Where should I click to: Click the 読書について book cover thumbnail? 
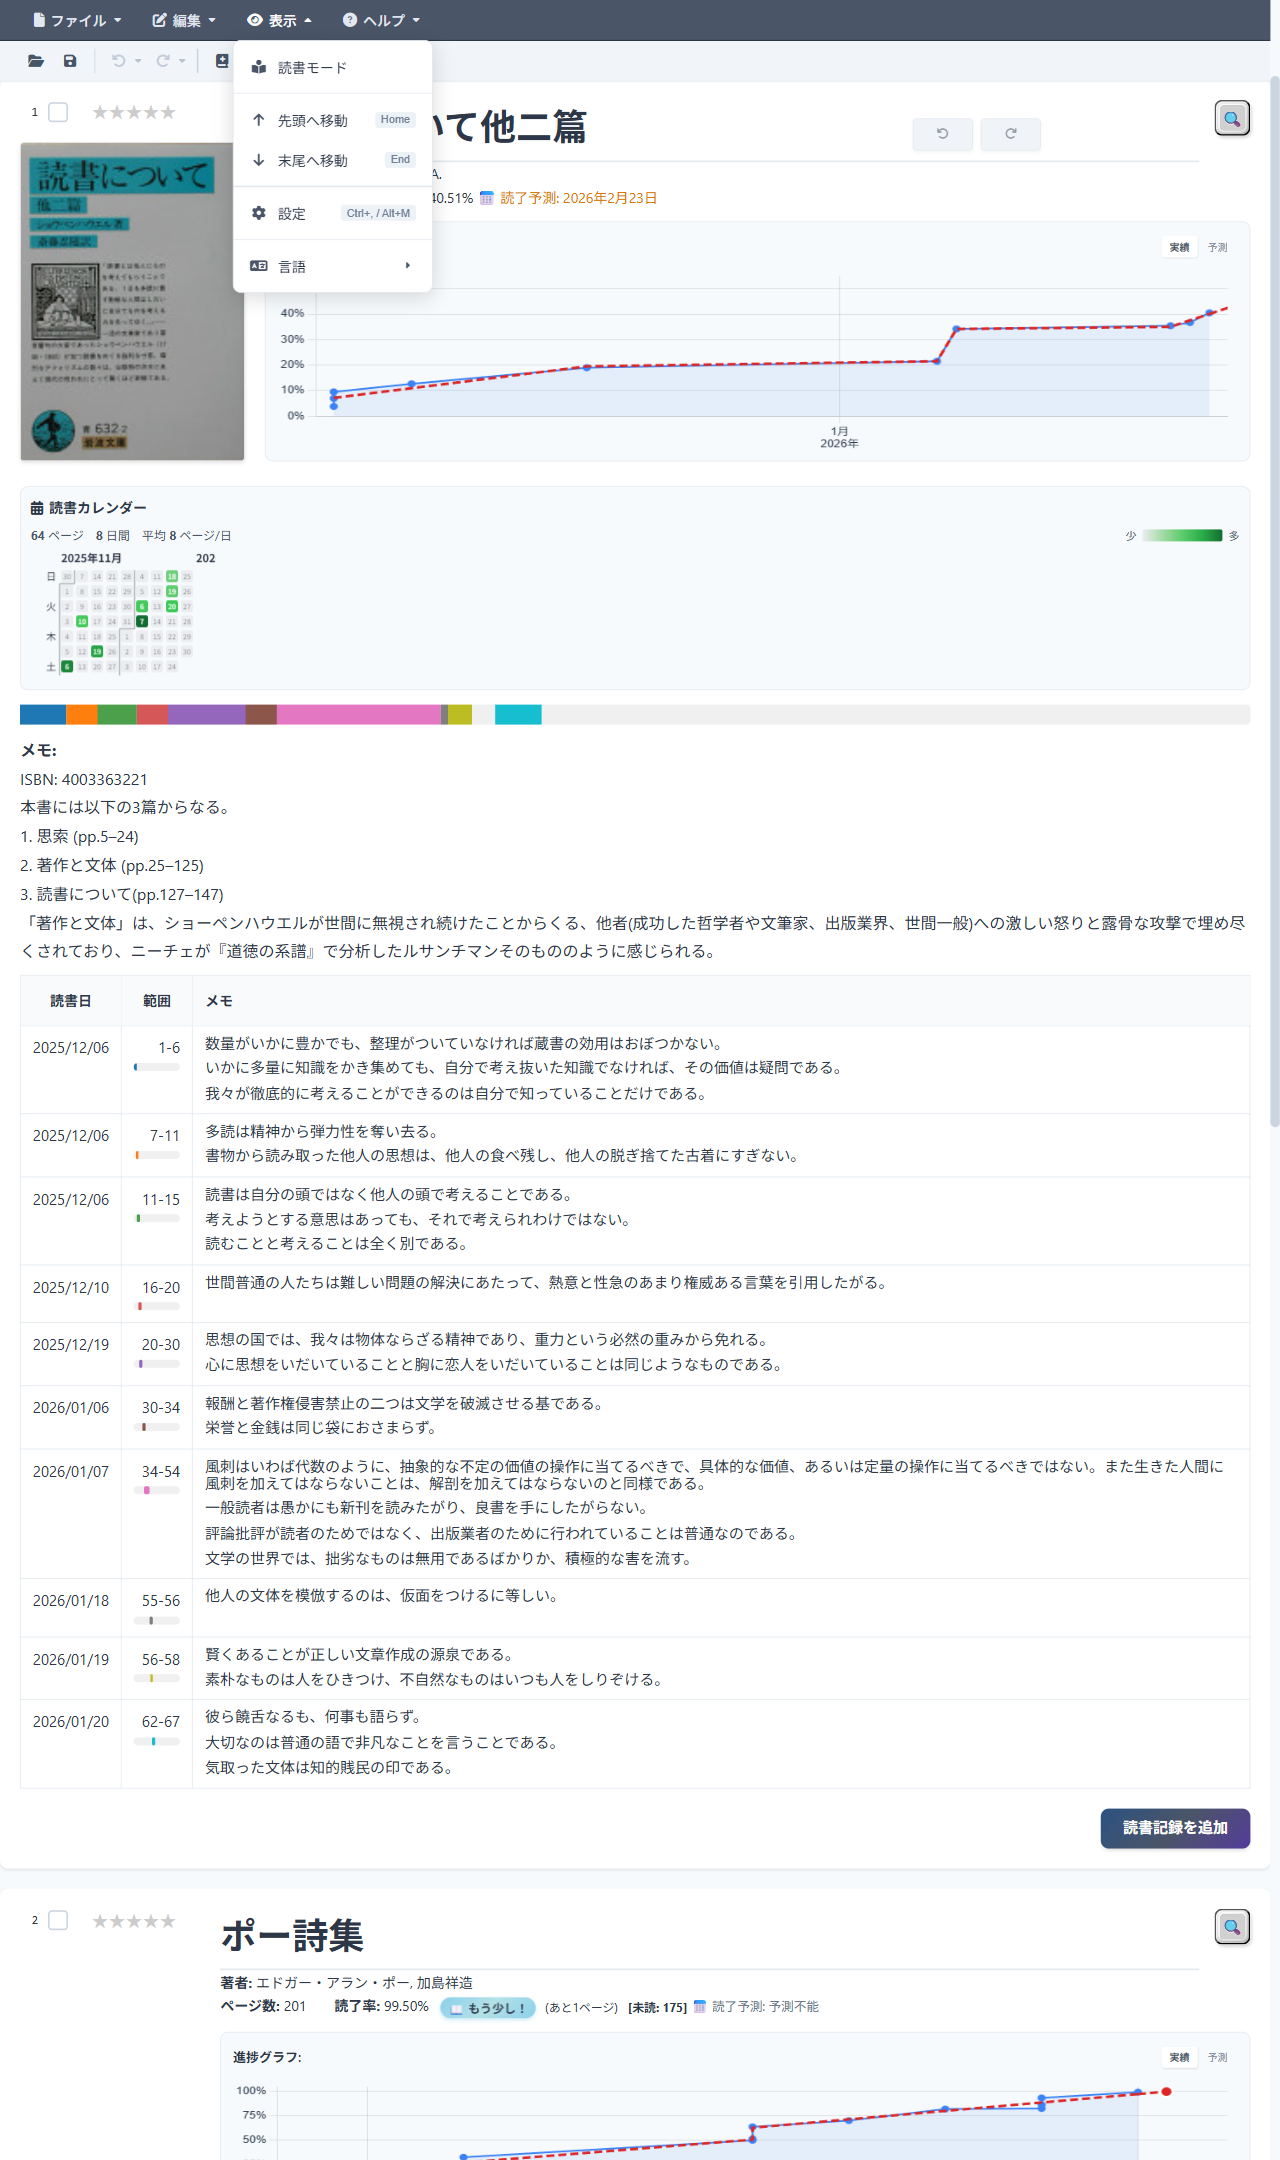click(132, 301)
